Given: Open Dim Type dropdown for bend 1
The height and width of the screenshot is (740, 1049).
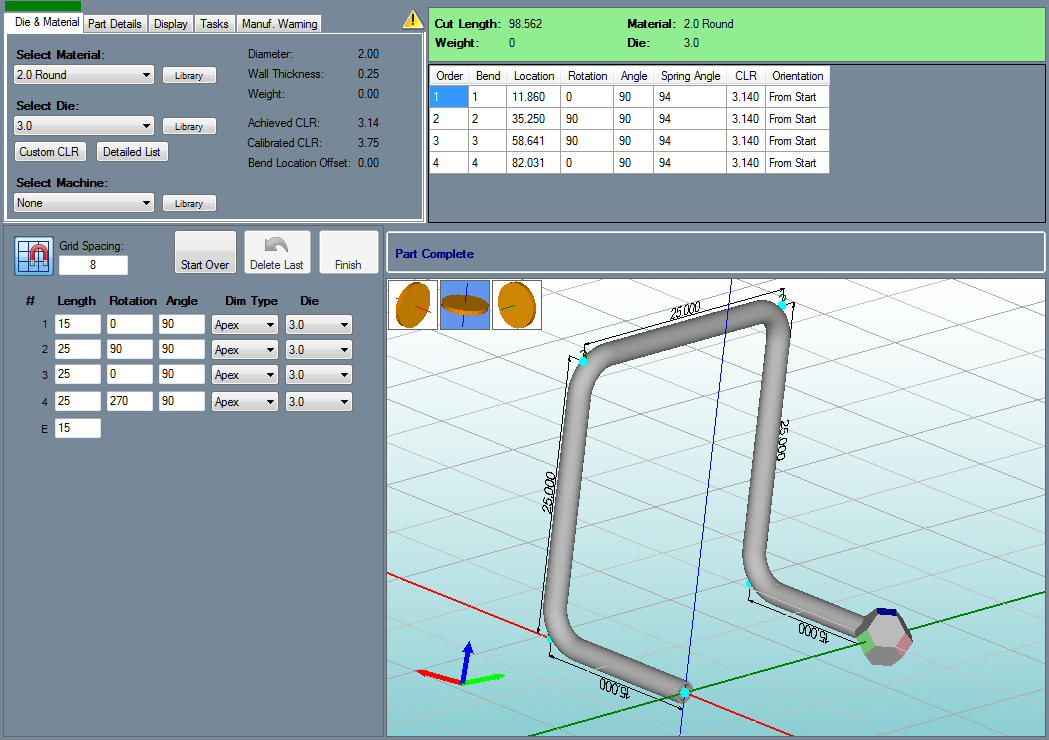Looking at the screenshot, I should [x=245, y=325].
